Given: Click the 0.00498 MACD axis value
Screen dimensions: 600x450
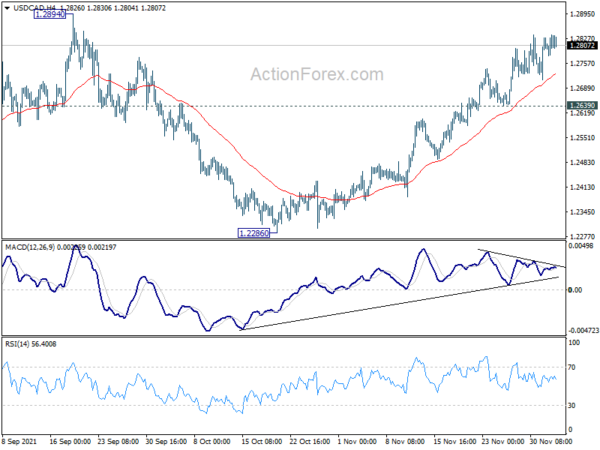Looking at the screenshot, I should click(x=581, y=246).
